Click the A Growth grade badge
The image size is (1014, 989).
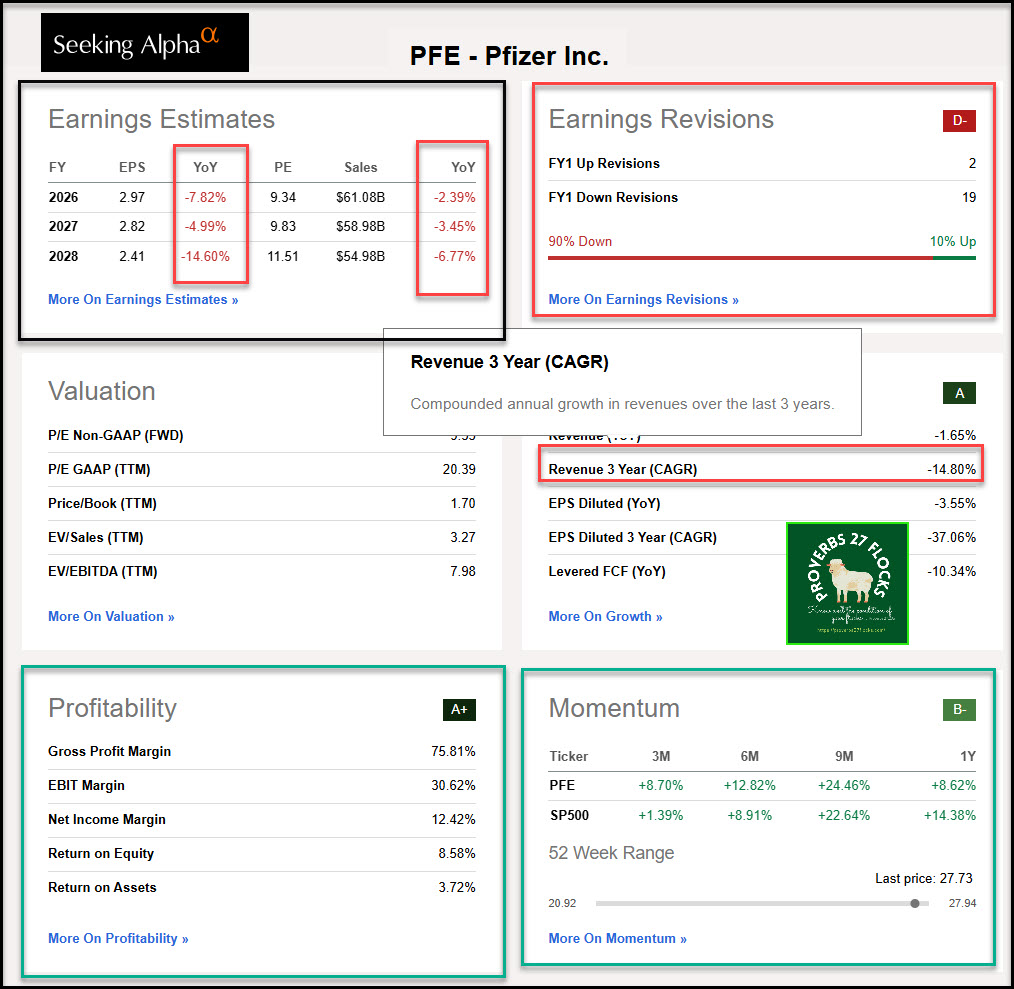tap(959, 393)
